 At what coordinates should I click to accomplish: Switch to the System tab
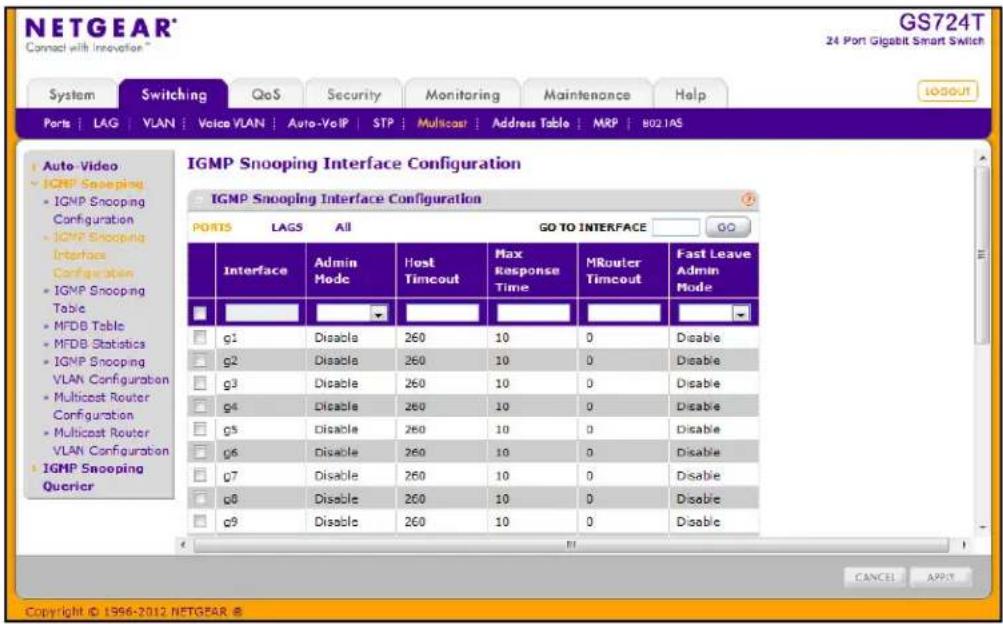tap(72, 95)
